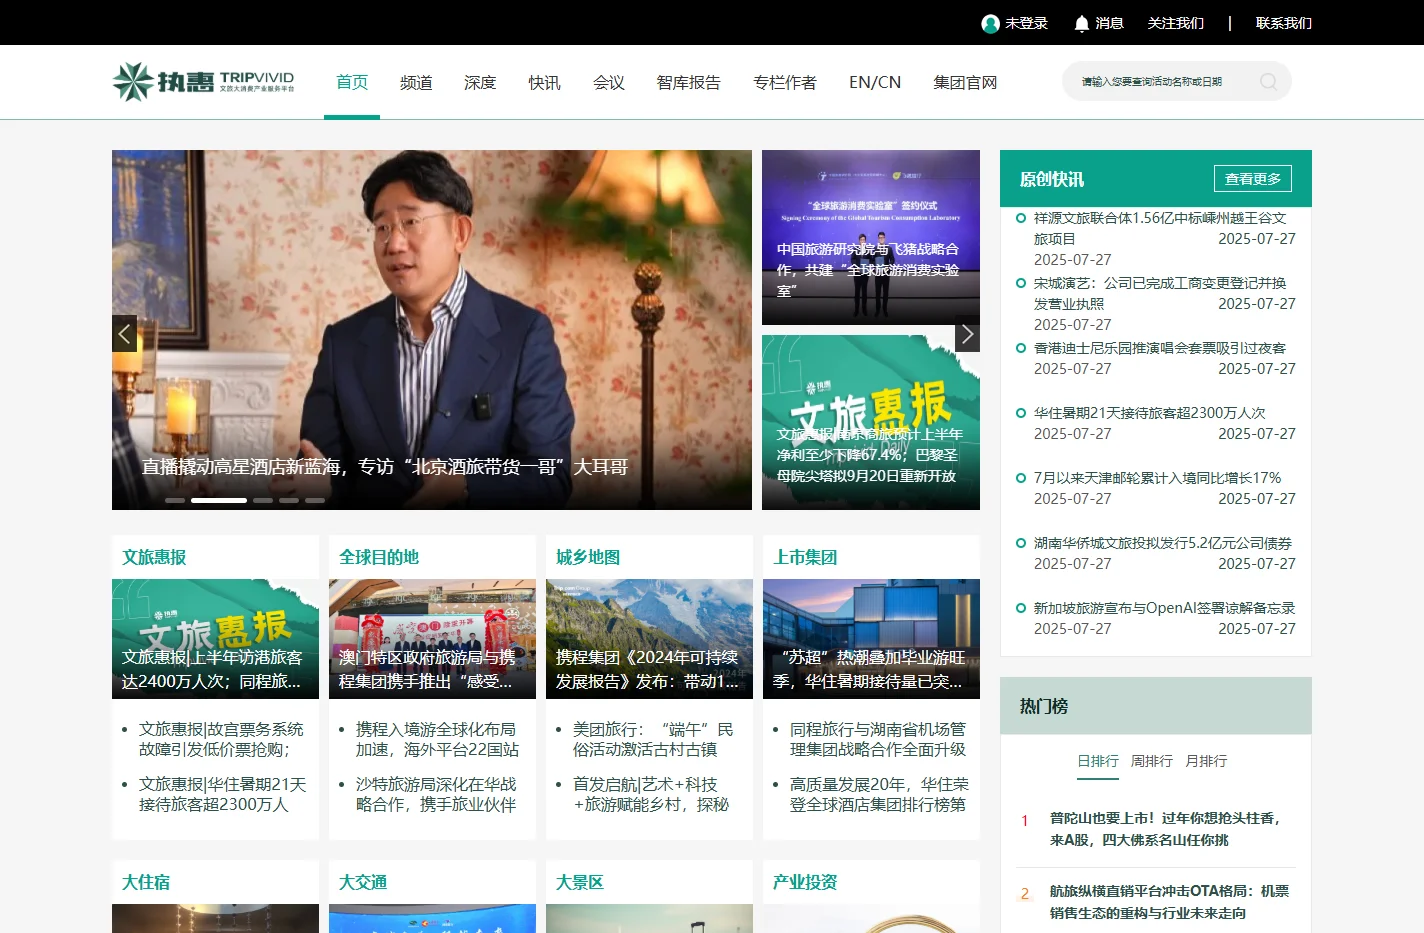Open article 美团旅行："端午"民俗活动
This screenshot has height=933, width=1424.
pyautogui.click(x=653, y=739)
